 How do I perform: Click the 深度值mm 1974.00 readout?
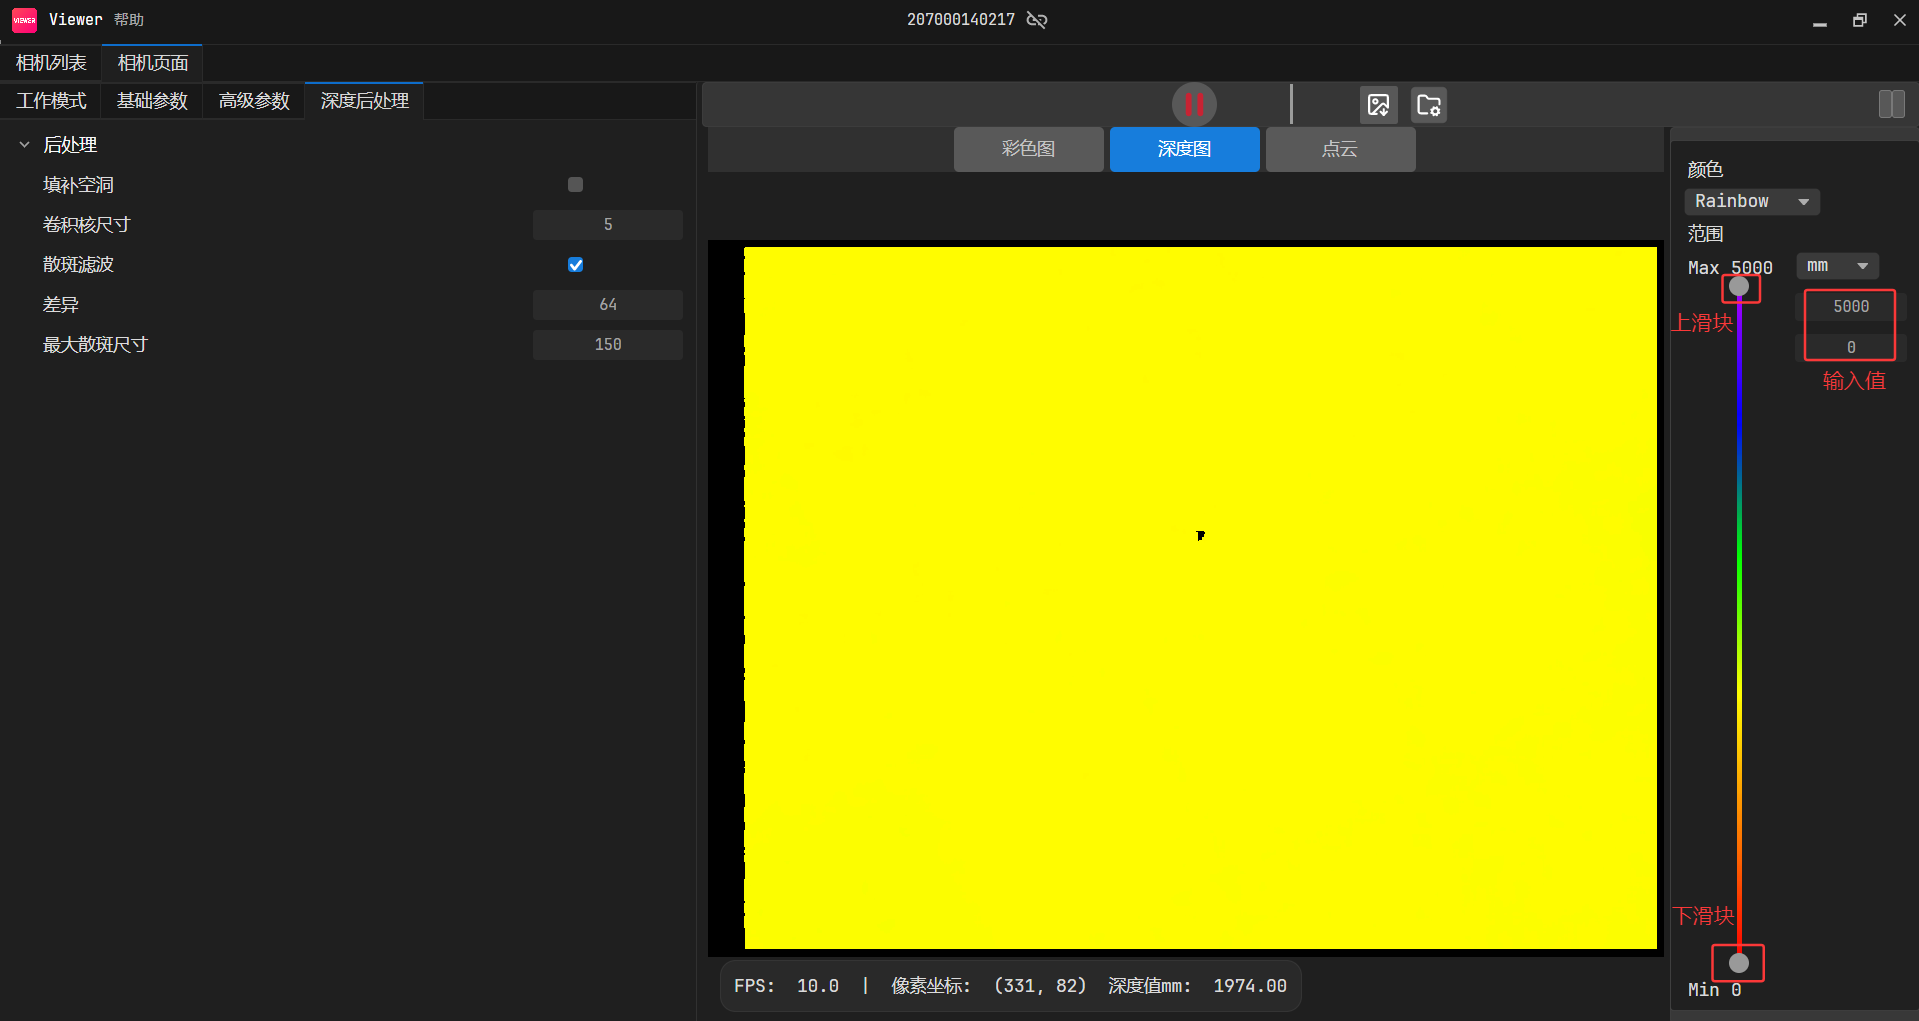[1197, 986]
